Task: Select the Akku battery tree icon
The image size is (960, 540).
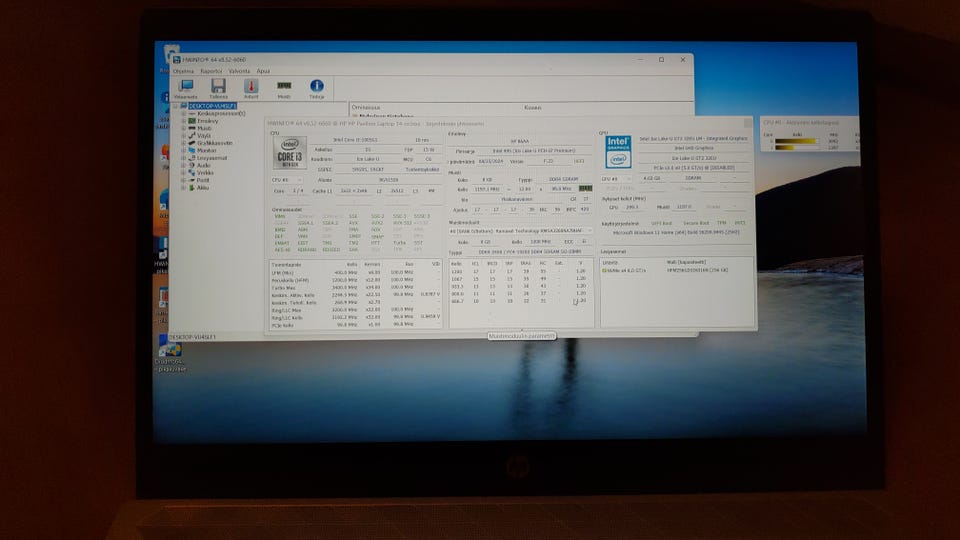Action: click(192, 188)
